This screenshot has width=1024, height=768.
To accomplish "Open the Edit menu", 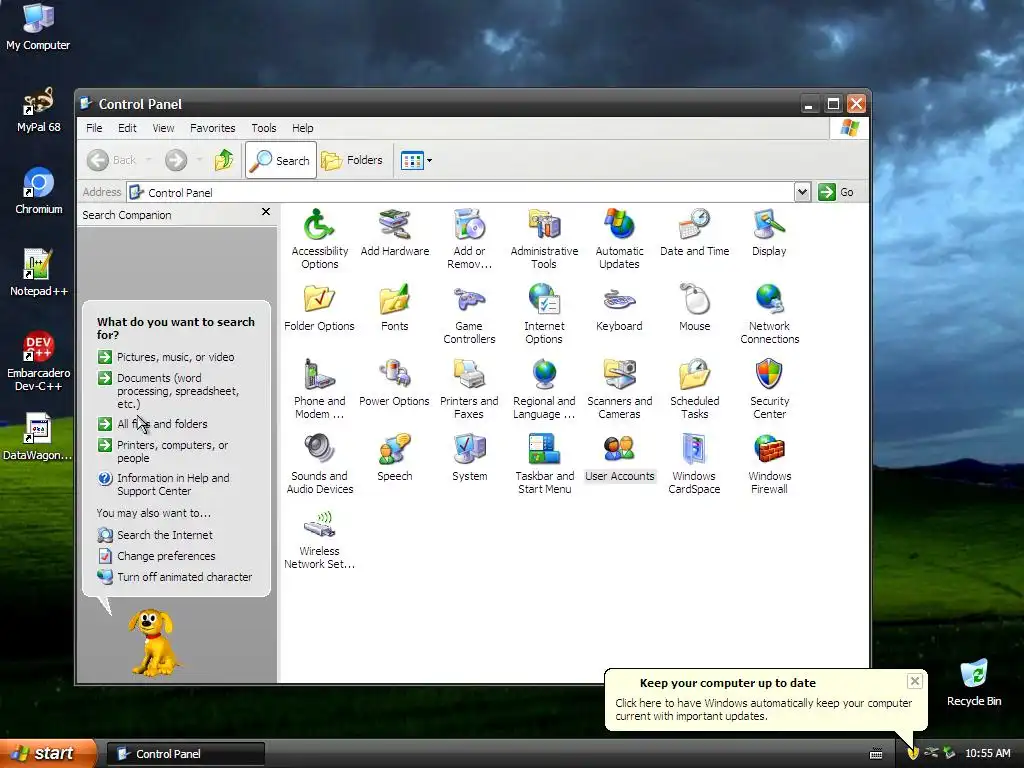I will (x=127, y=128).
